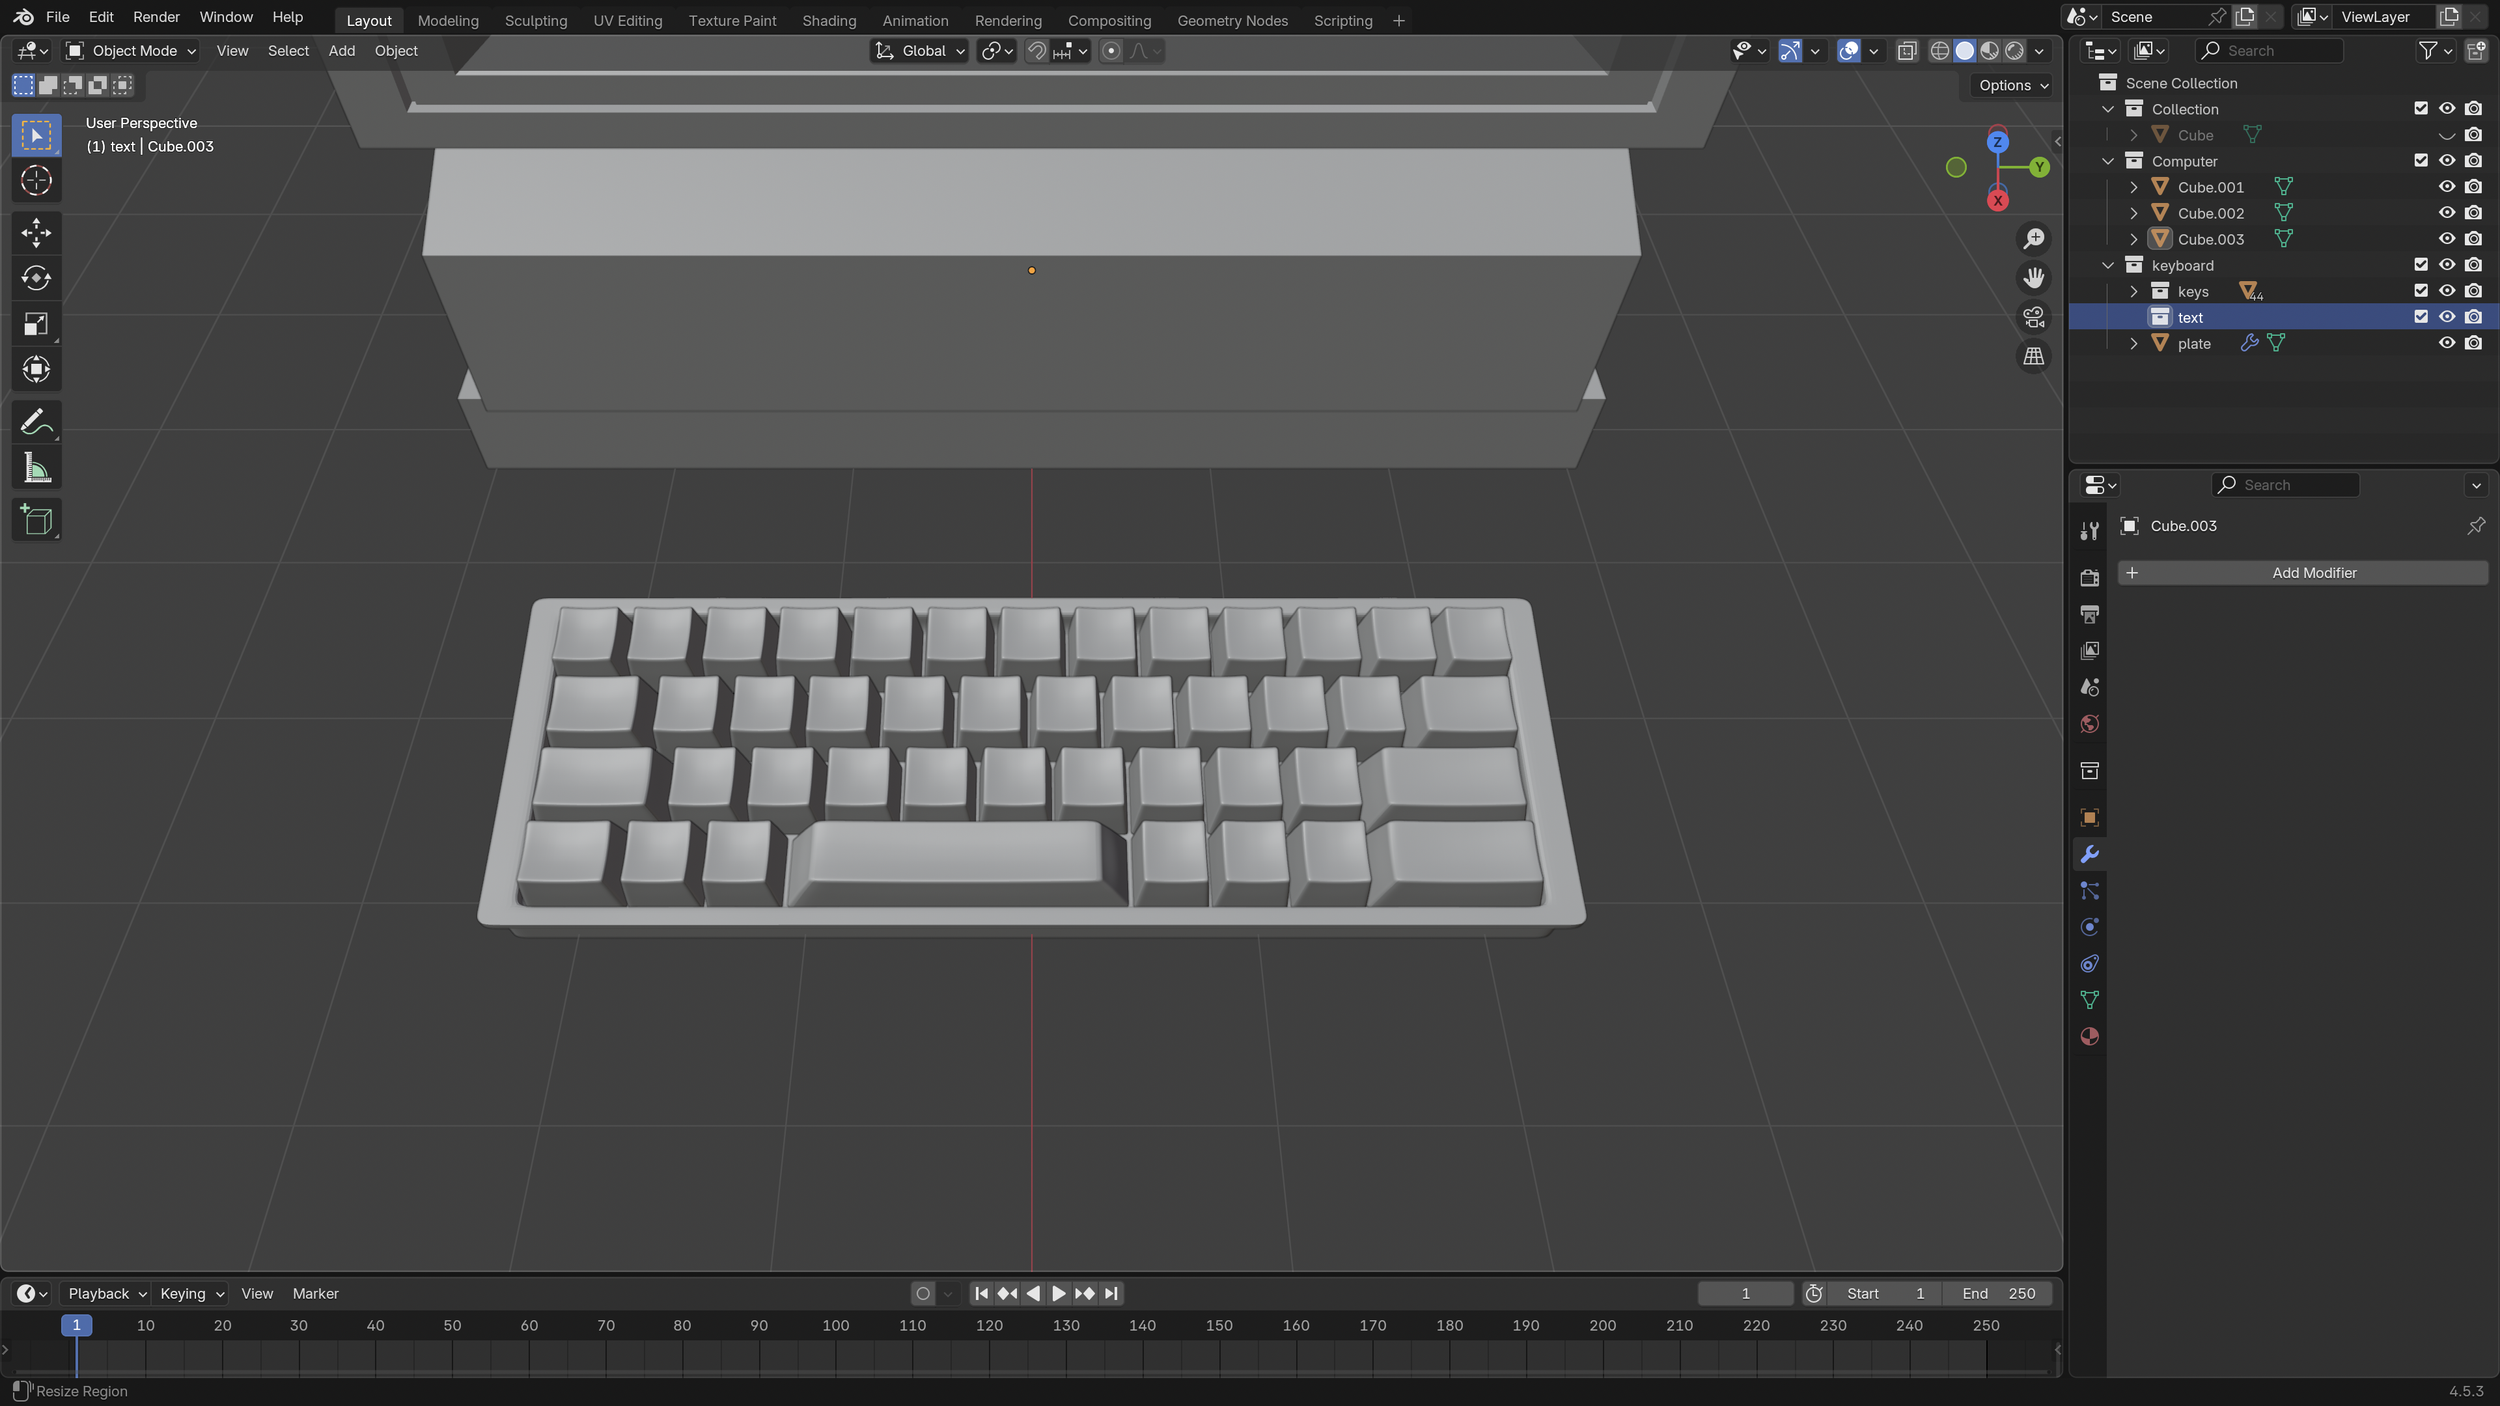Viewport: 2500px width, 1406px height.
Task: Open the Render menu
Action: pyautogui.click(x=156, y=17)
